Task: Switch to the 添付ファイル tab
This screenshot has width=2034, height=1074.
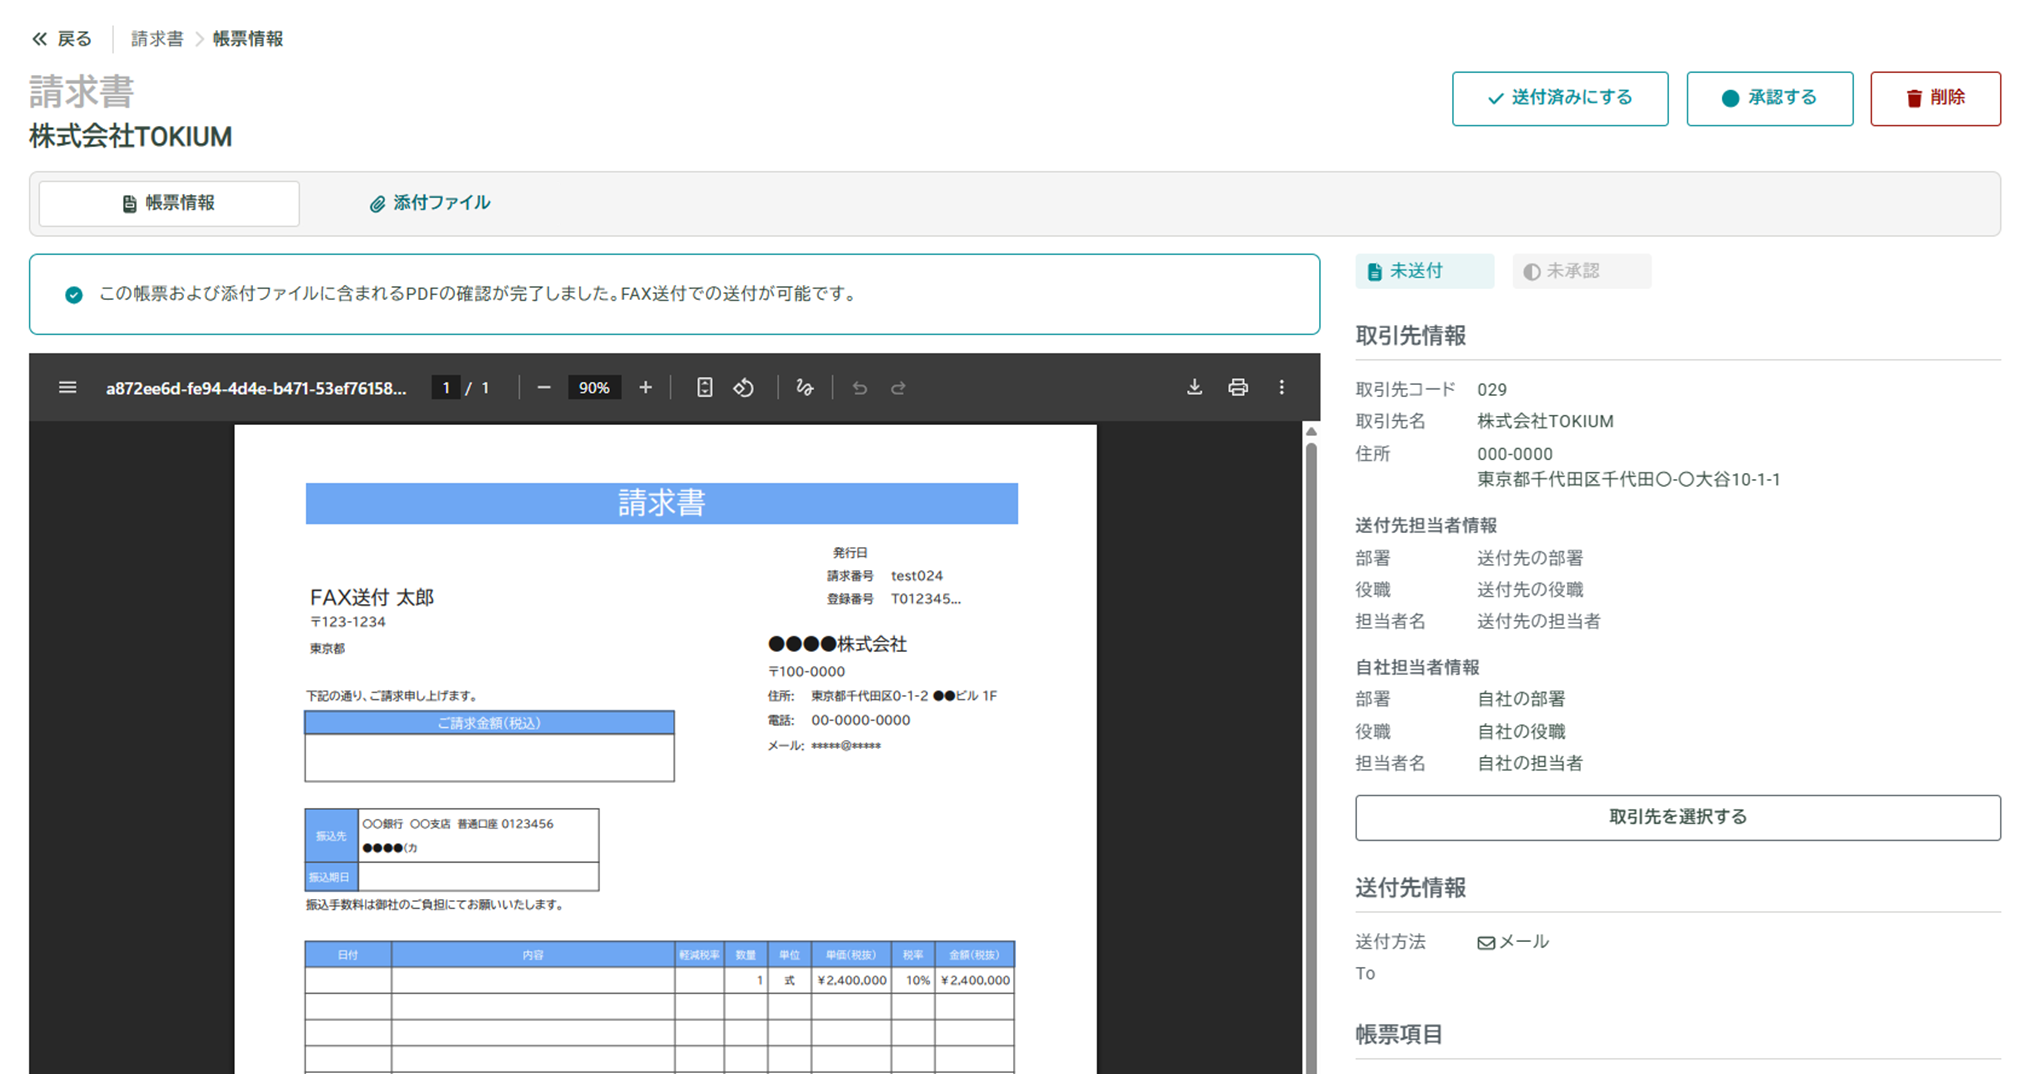Action: pyautogui.click(x=430, y=203)
